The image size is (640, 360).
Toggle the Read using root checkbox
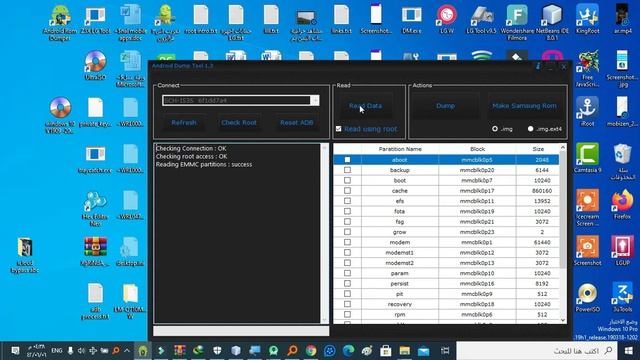(338, 129)
